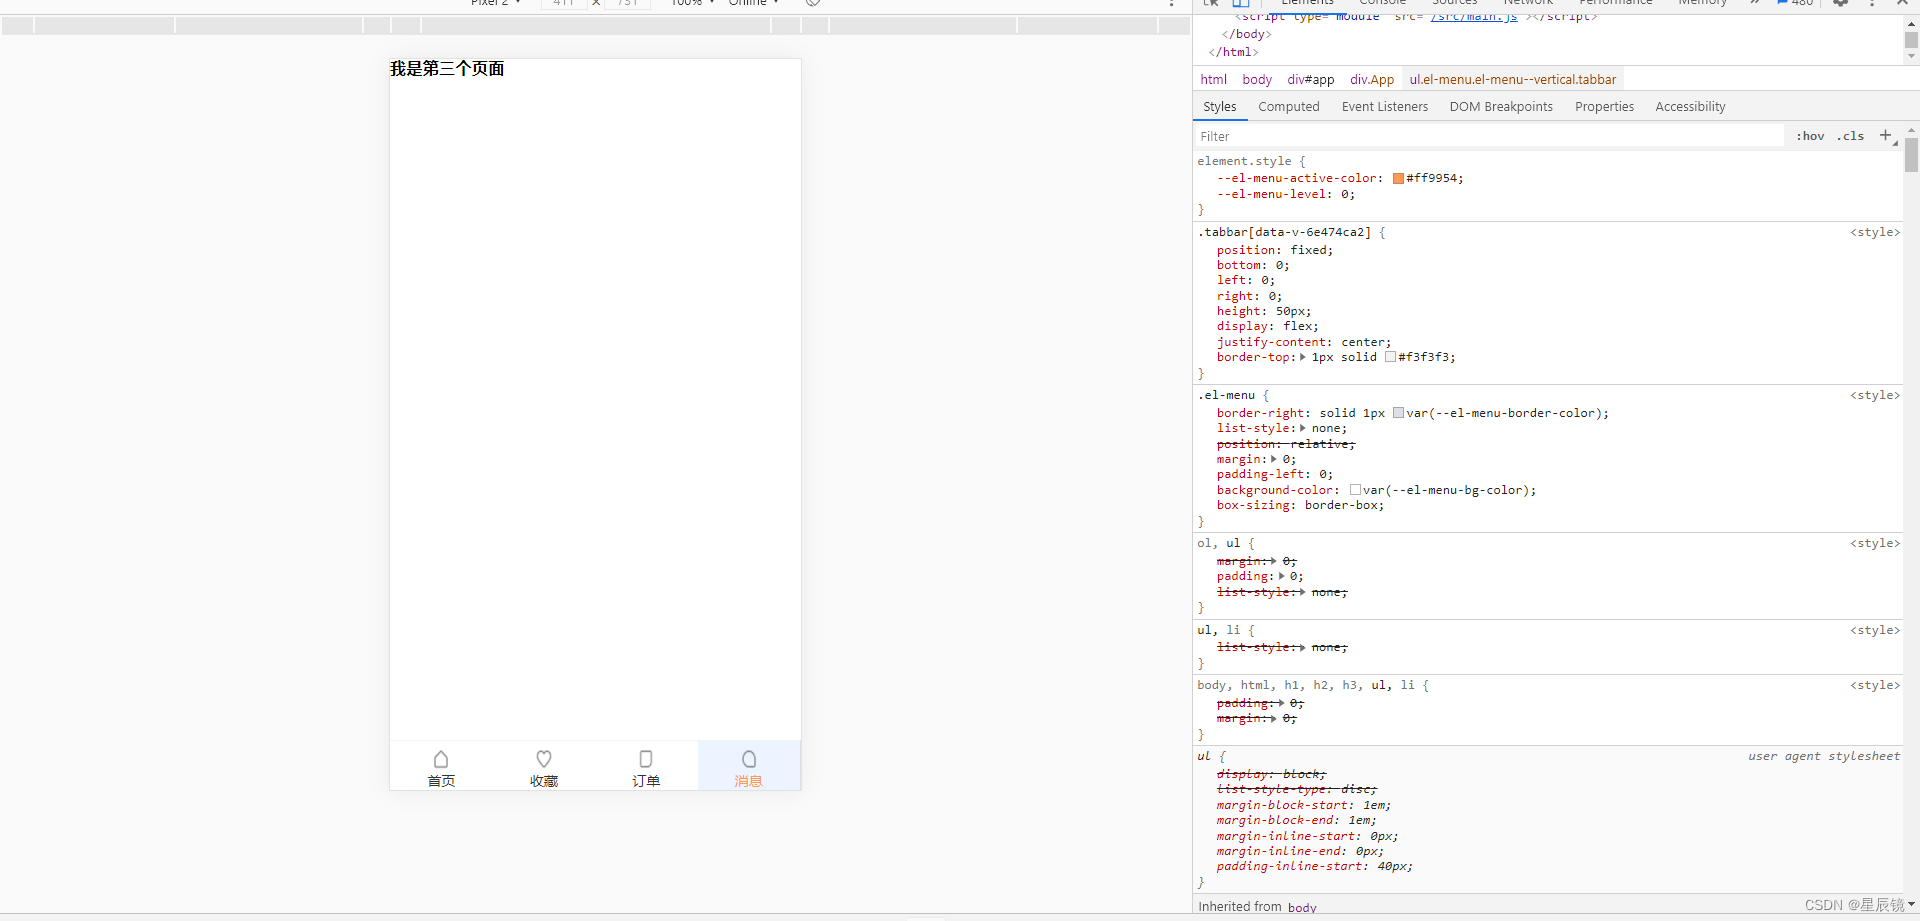Expand list-style in the ol, ul rule
1920x921 pixels.
[1302, 592]
